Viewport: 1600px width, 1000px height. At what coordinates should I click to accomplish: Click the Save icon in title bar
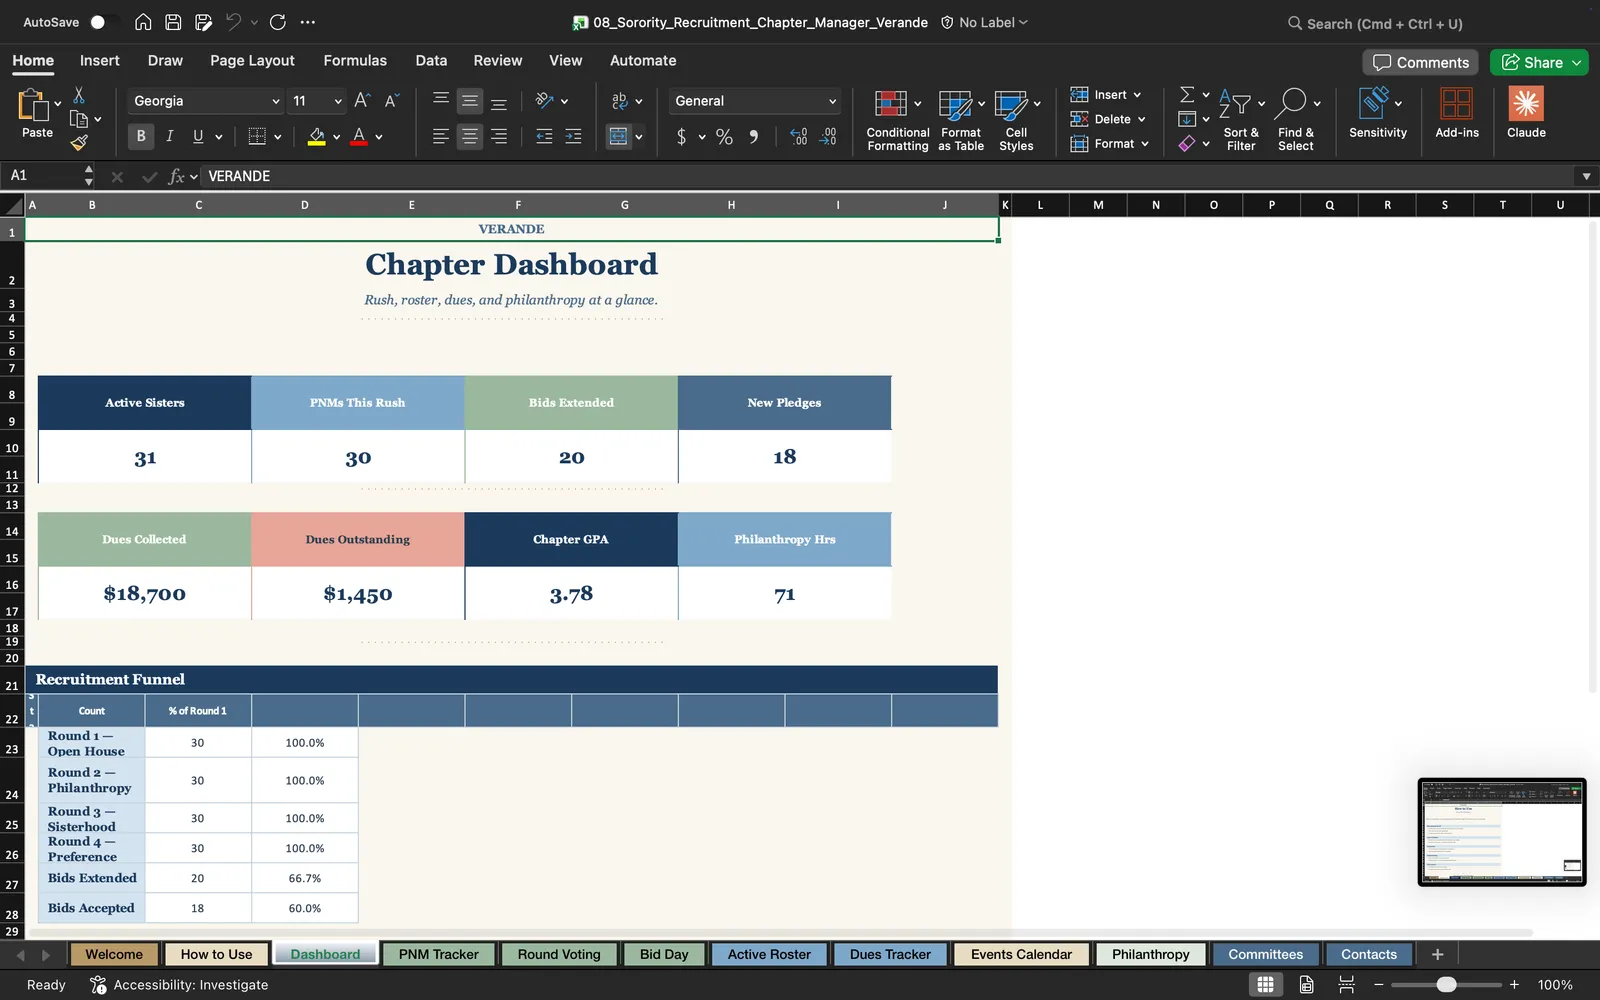[x=173, y=22]
